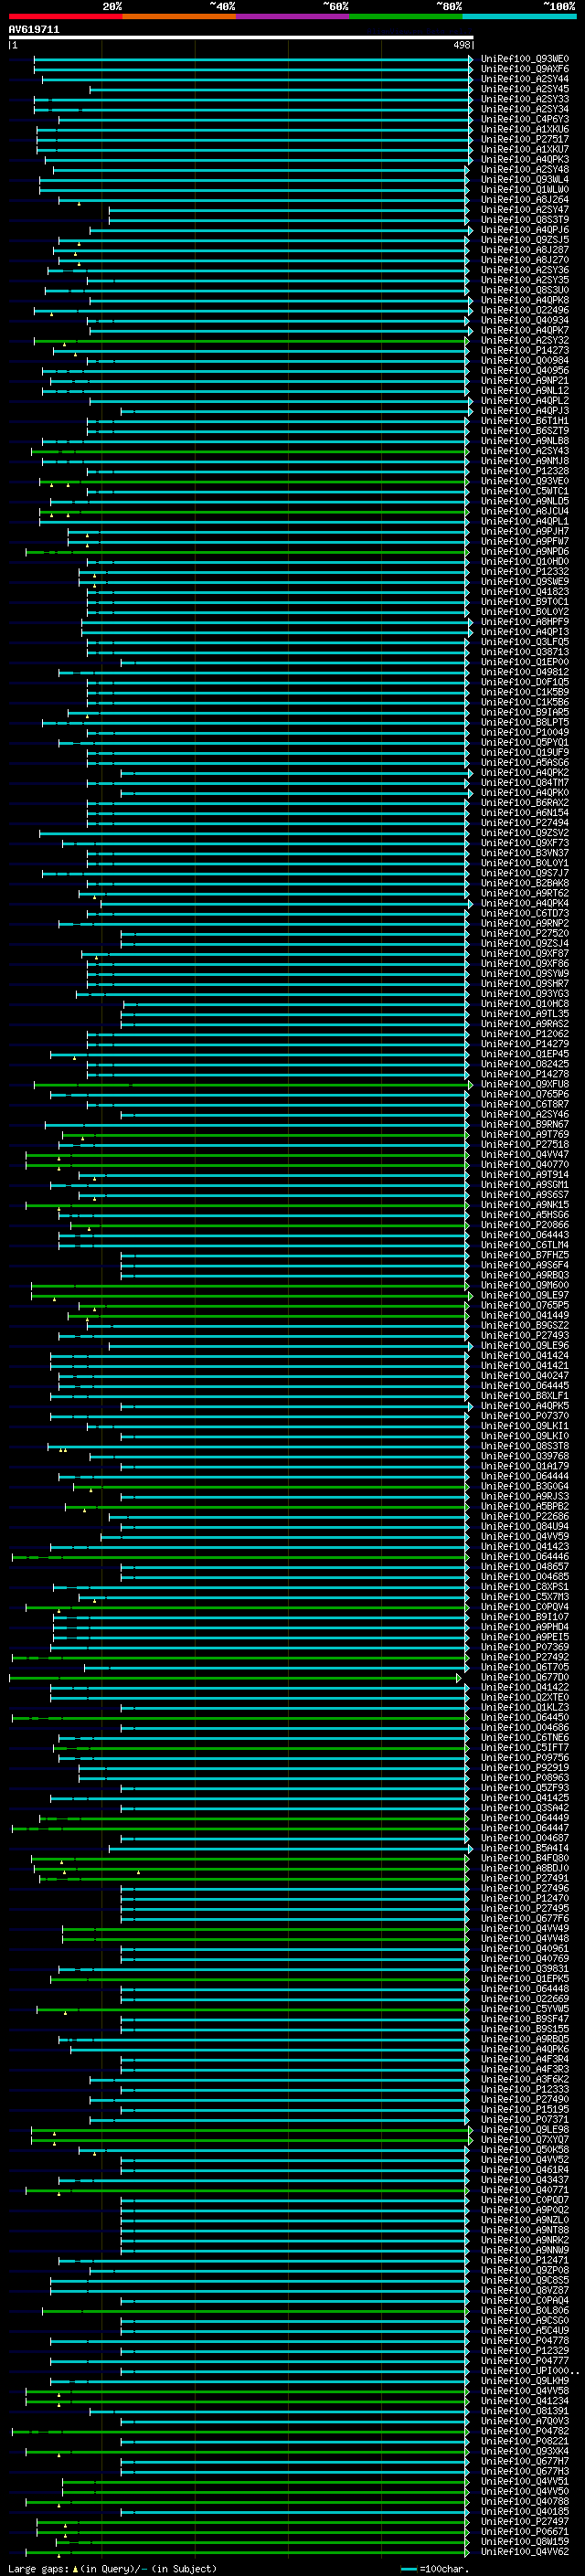
Task: Select hit label UniRef100_P06671
Action: 525,2530
